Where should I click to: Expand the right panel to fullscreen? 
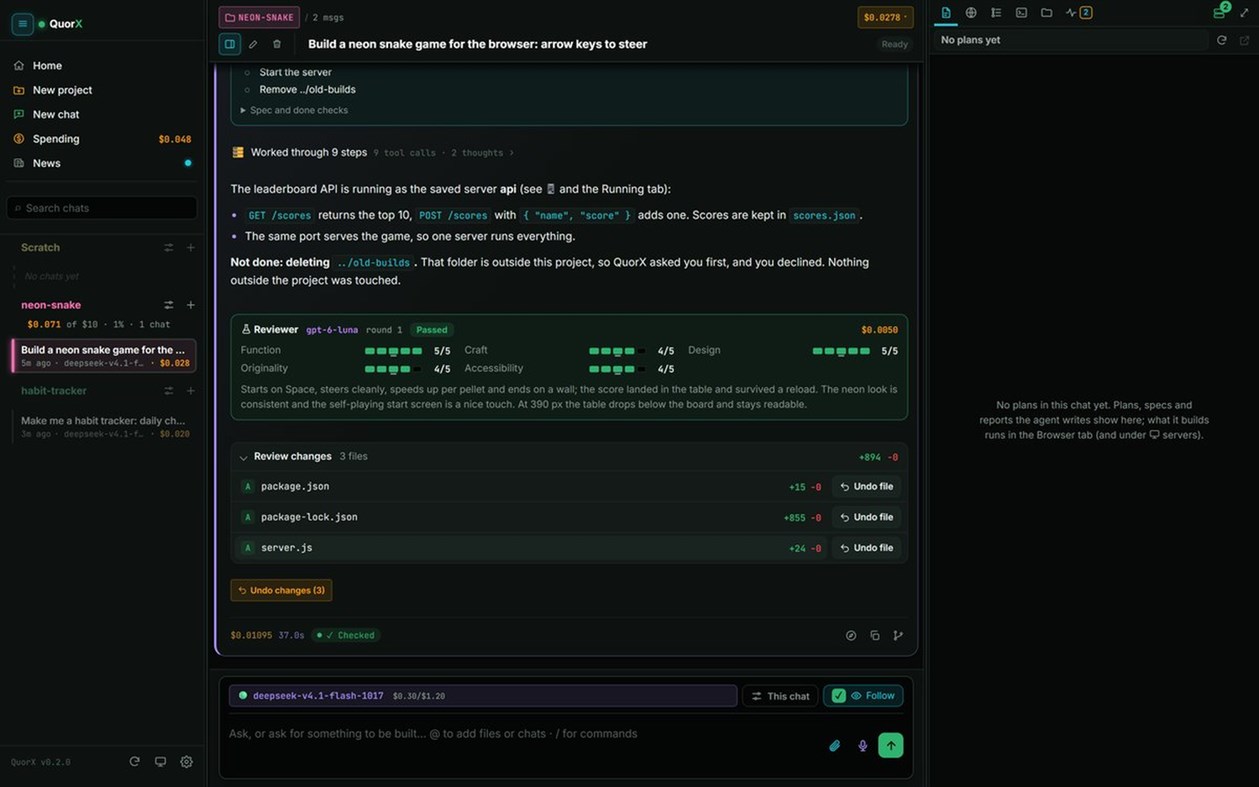(1244, 13)
